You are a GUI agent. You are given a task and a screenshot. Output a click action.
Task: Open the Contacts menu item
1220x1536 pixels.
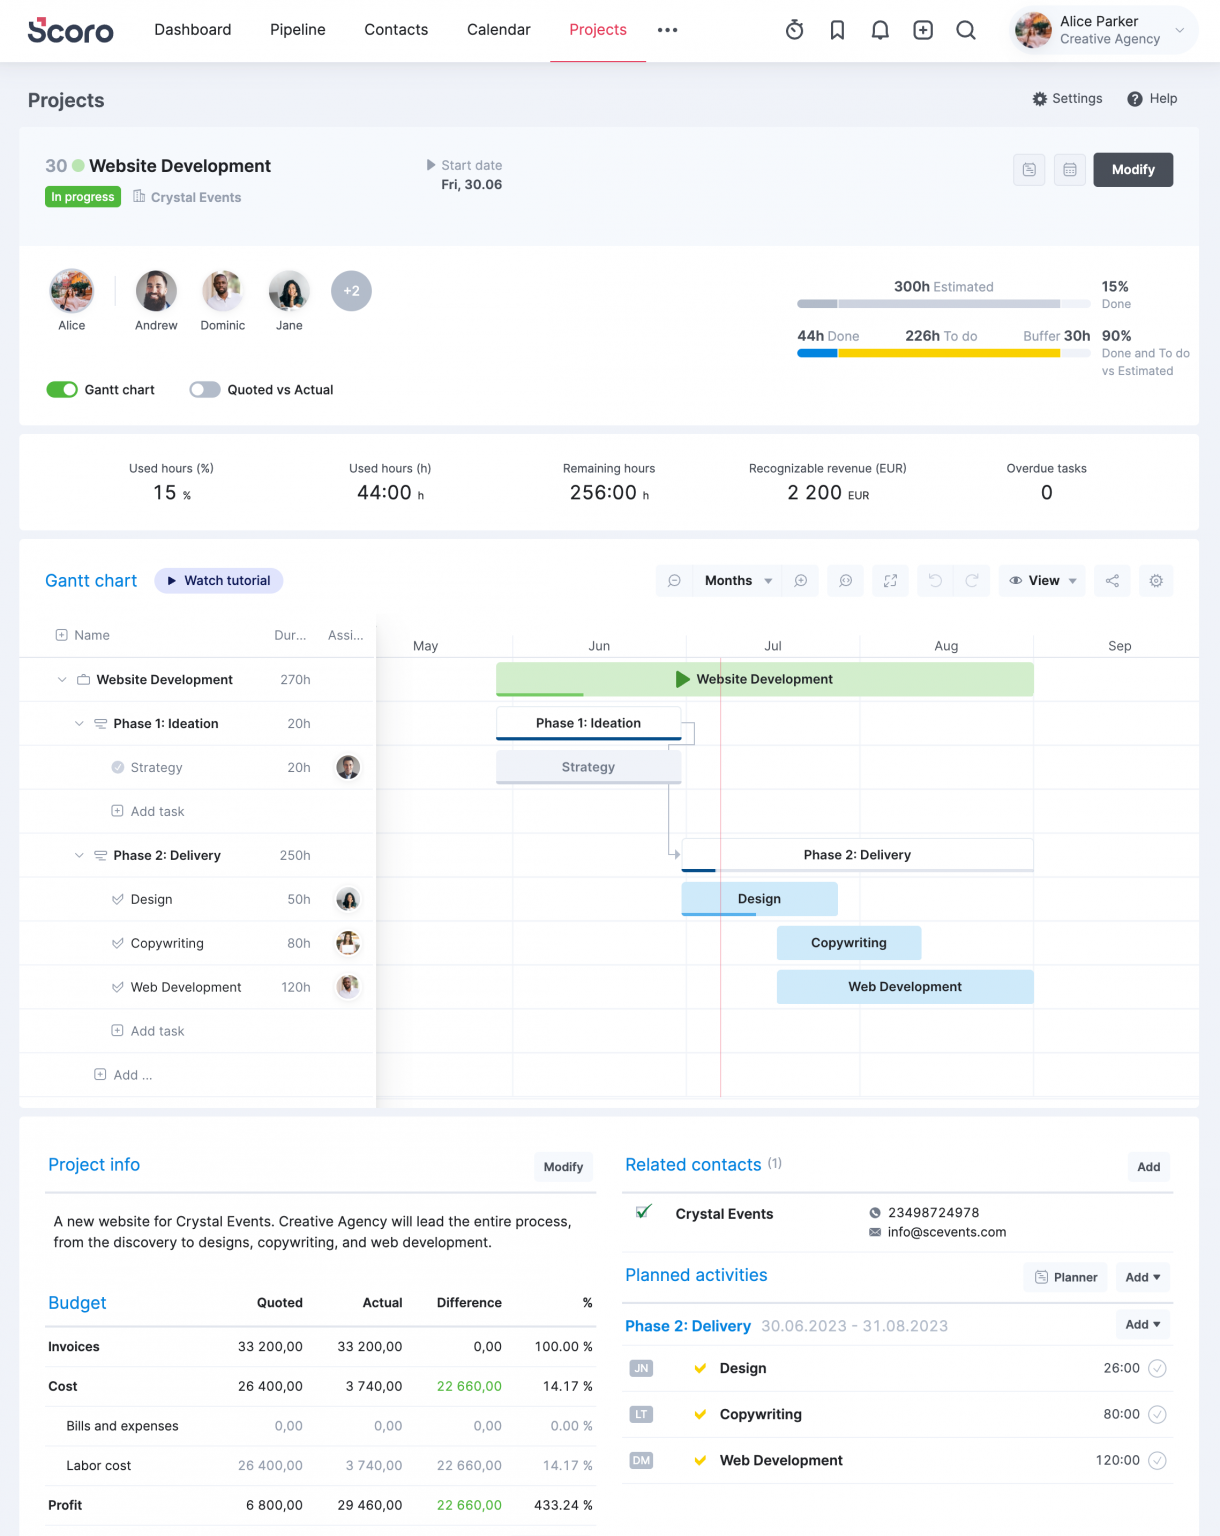[x=396, y=30]
